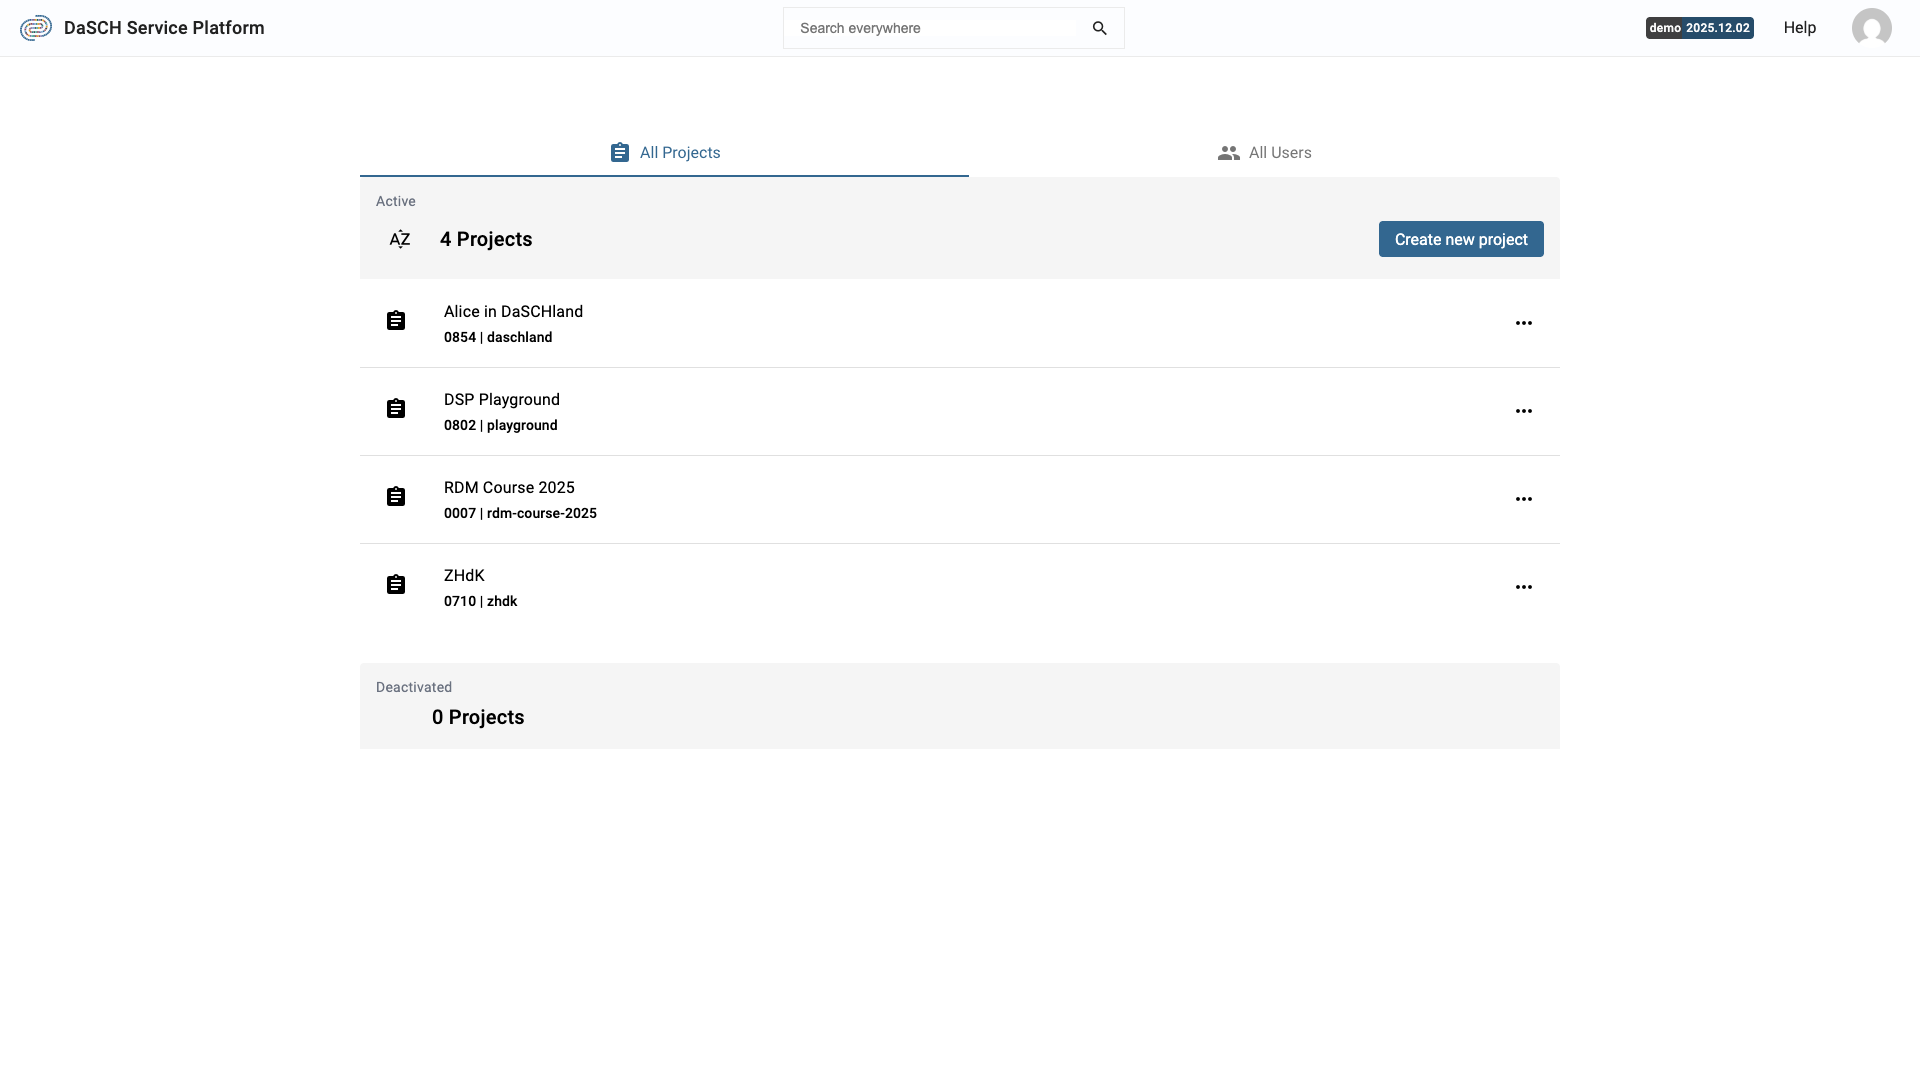Click the demo 2025.12.02 version badge
Image resolution: width=1920 pixels, height=1080 pixels.
[x=1699, y=28]
